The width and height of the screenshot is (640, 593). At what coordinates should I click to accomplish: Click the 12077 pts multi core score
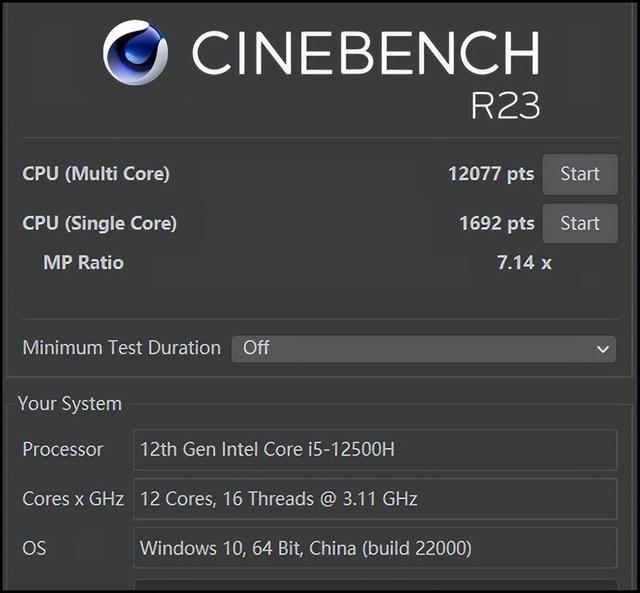[491, 174]
